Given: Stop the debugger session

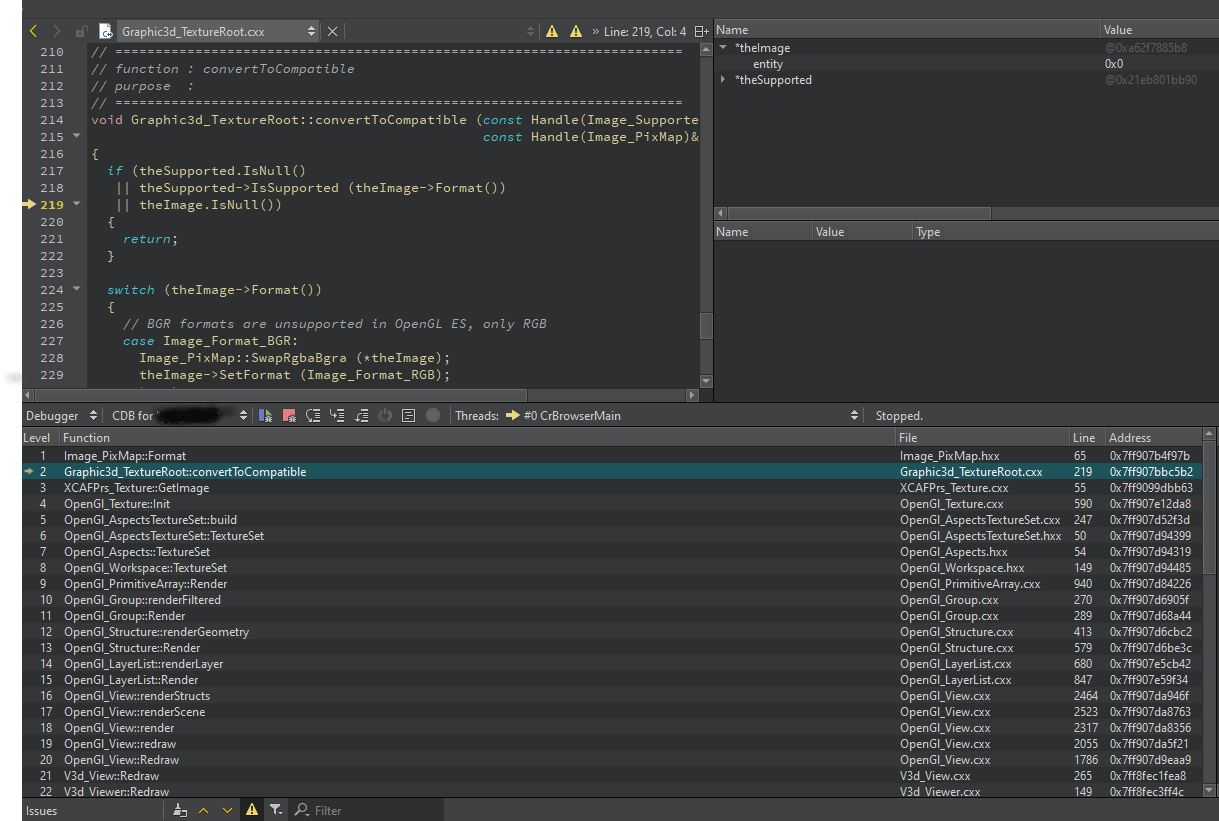Looking at the screenshot, I should (289, 415).
